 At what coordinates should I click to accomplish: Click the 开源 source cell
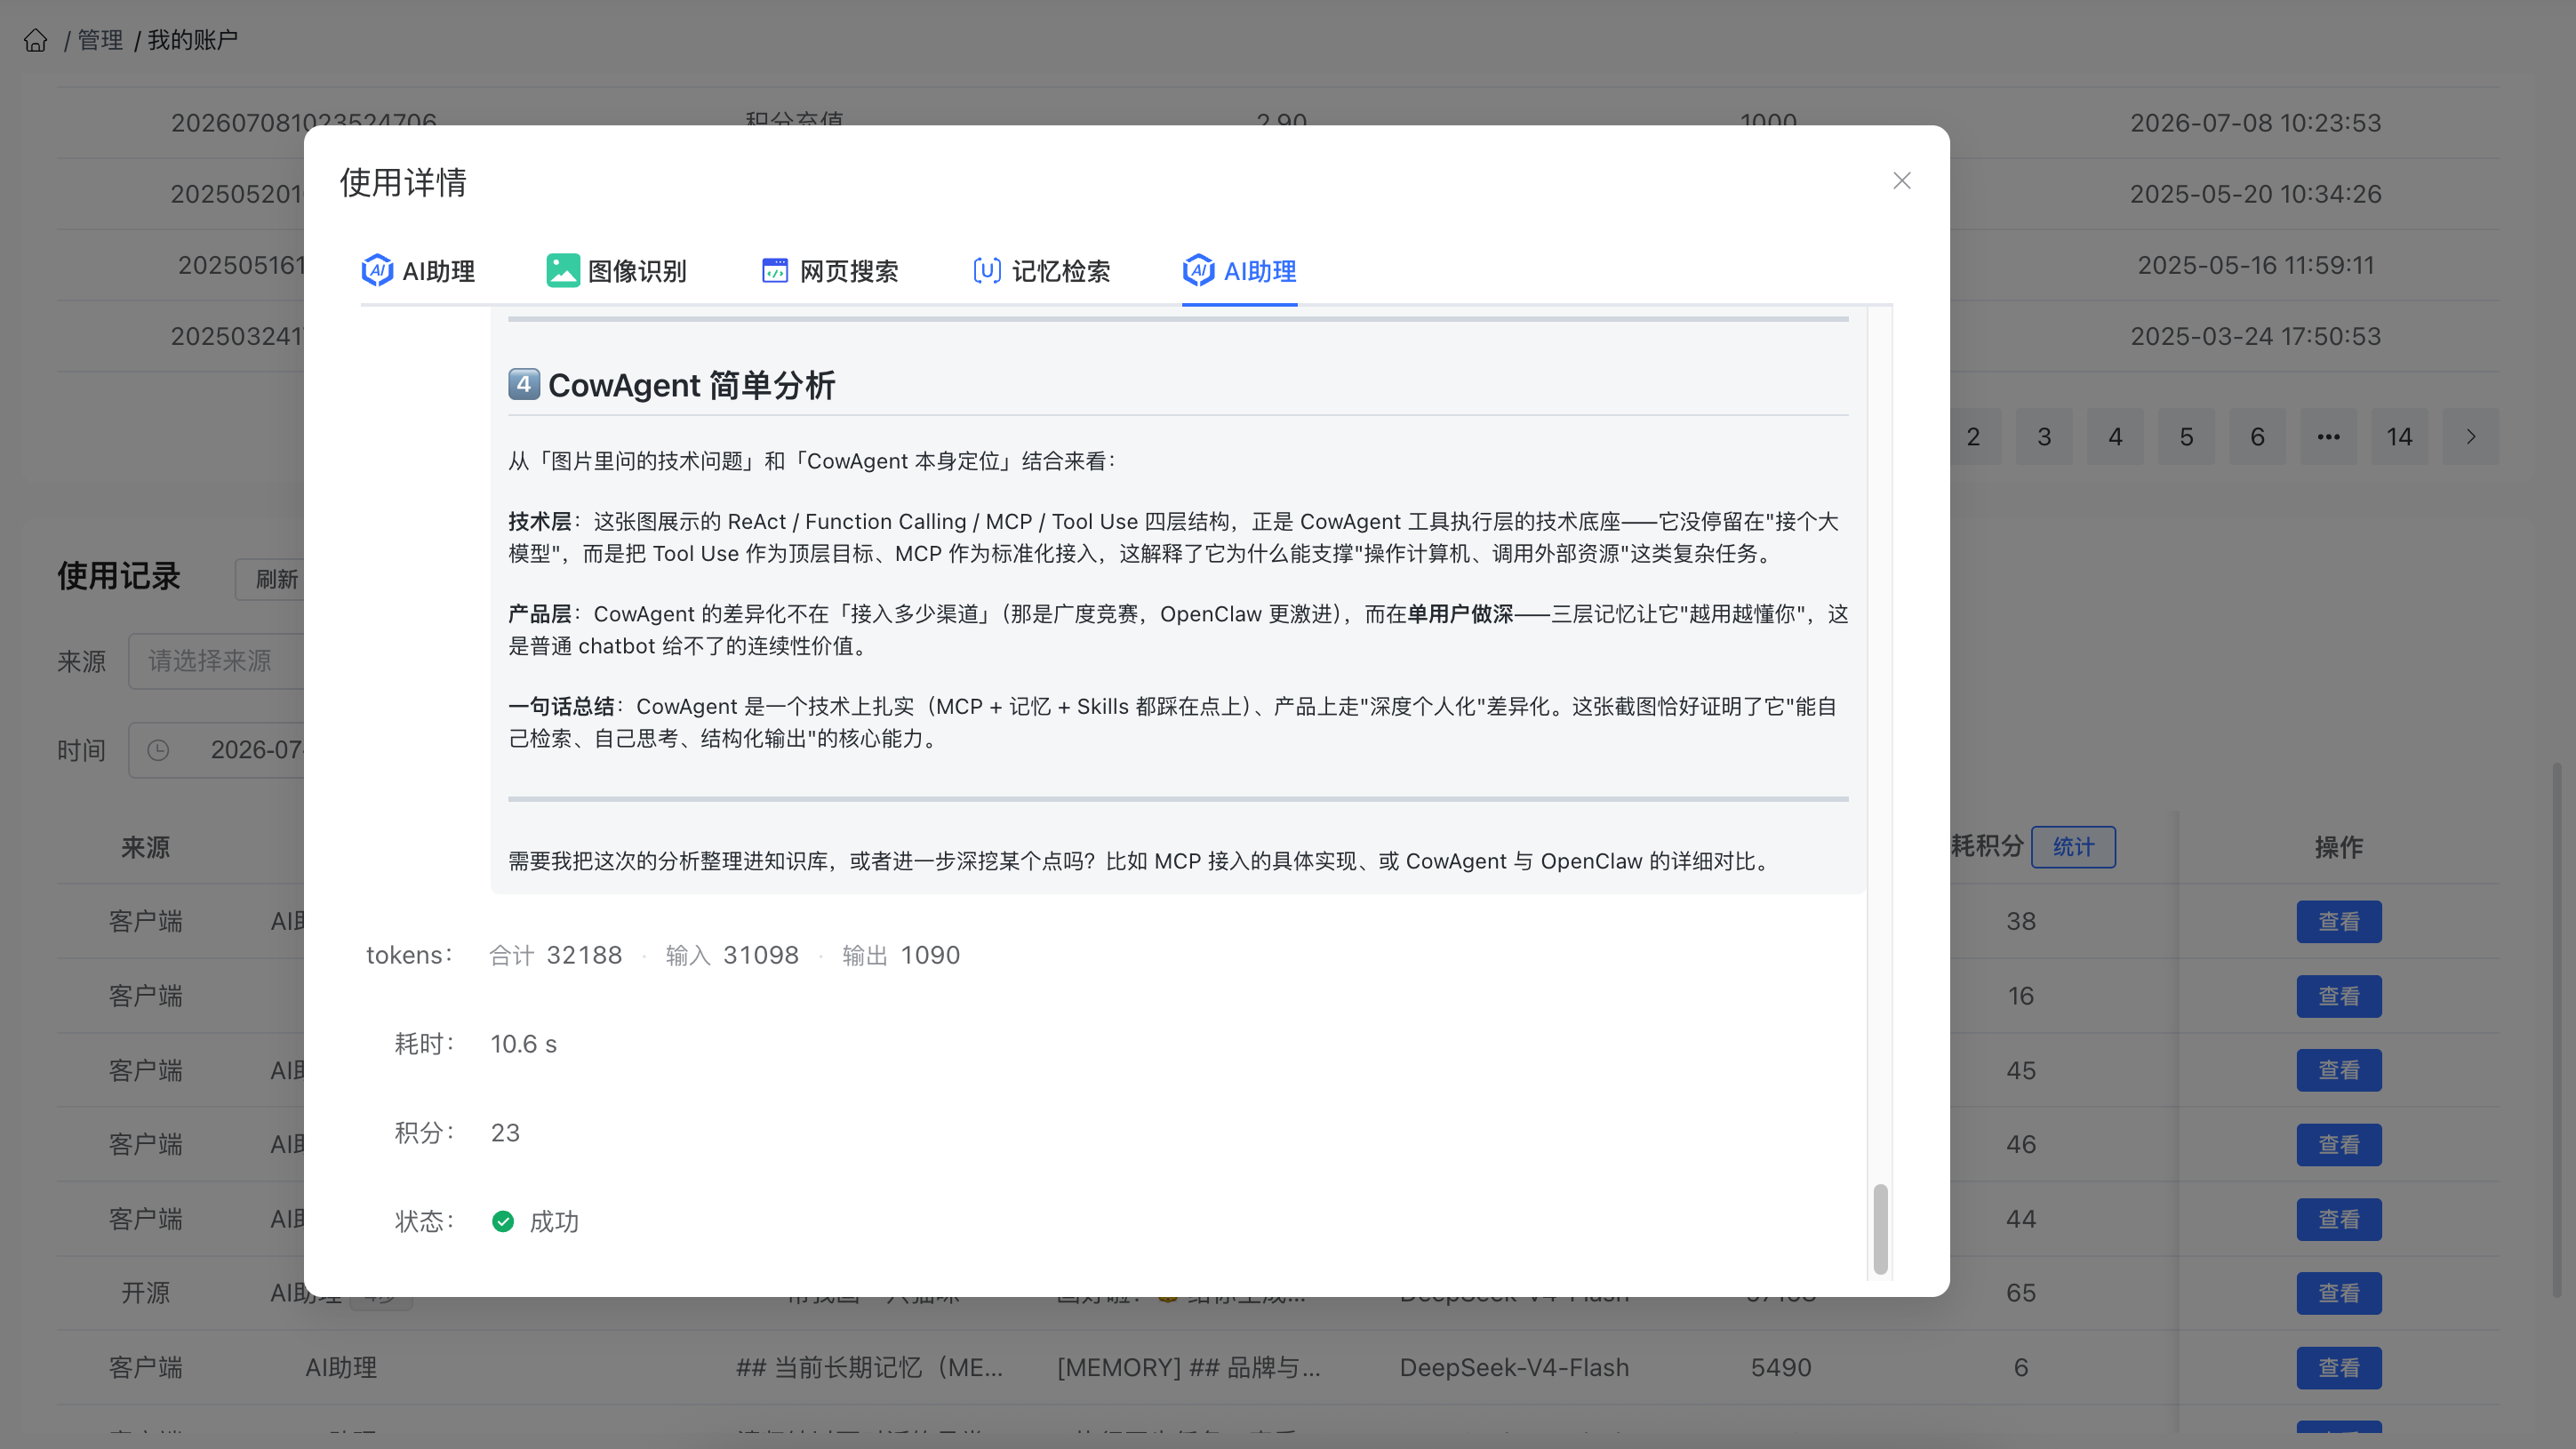[x=145, y=1293]
